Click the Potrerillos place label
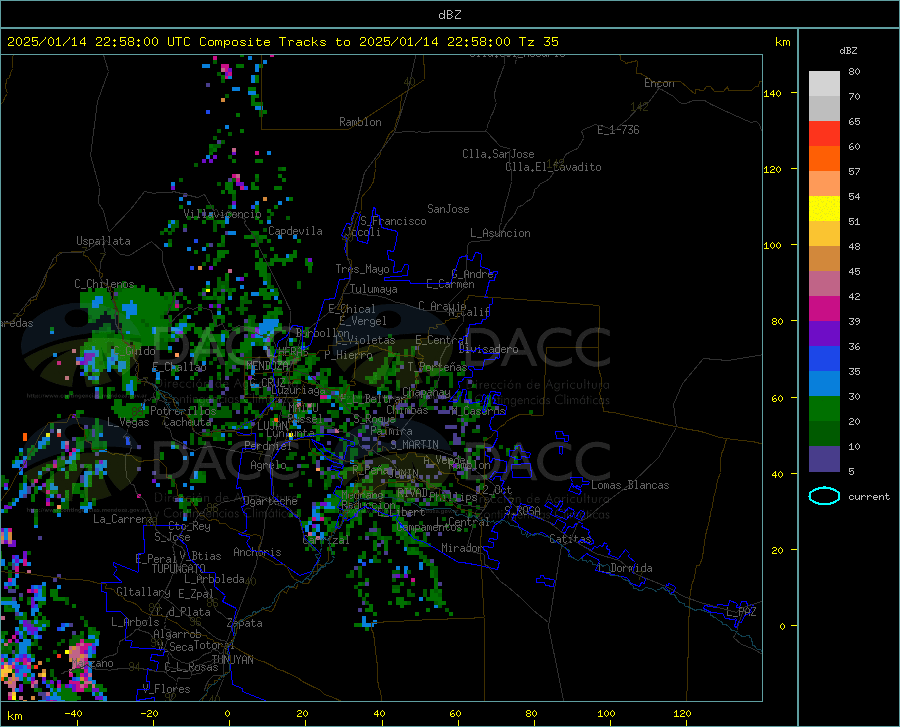 (183, 411)
